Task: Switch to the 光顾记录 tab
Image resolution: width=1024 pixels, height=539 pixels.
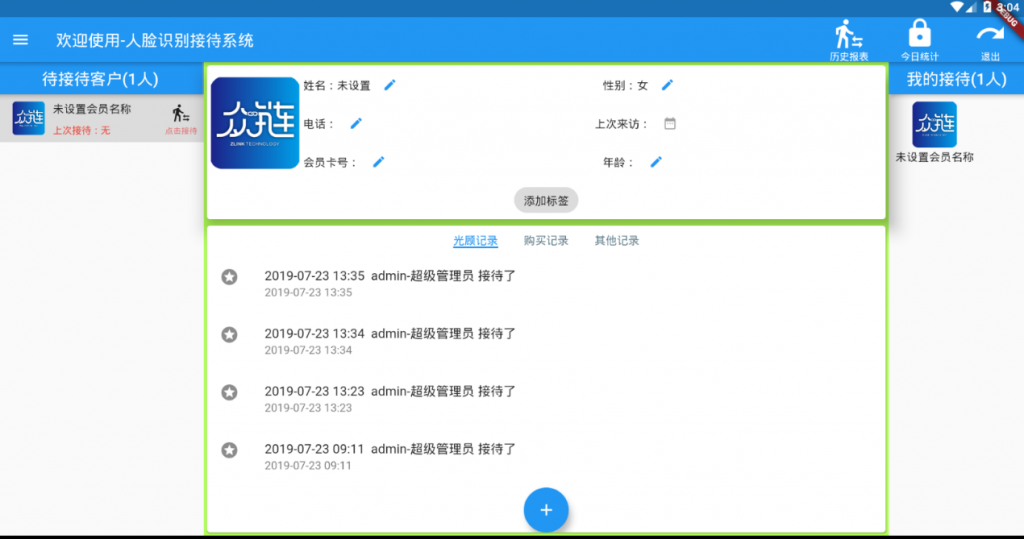Action: [x=475, y=241]
